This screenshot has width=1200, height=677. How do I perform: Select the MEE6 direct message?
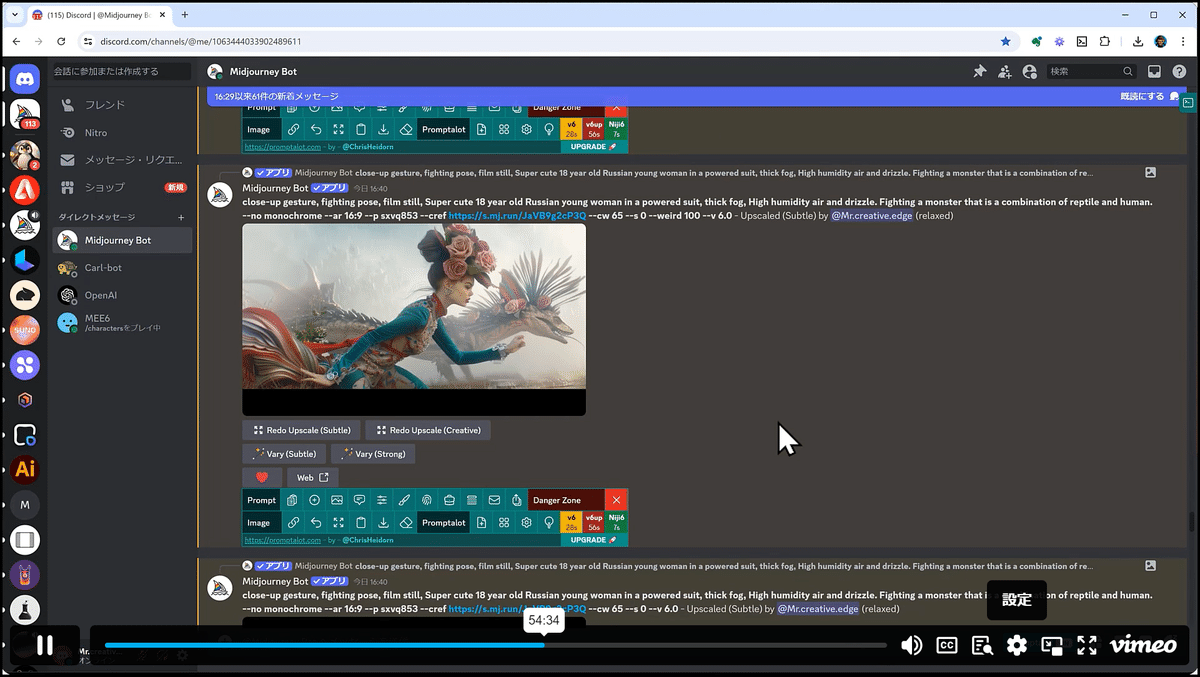[x=122, y=323]
